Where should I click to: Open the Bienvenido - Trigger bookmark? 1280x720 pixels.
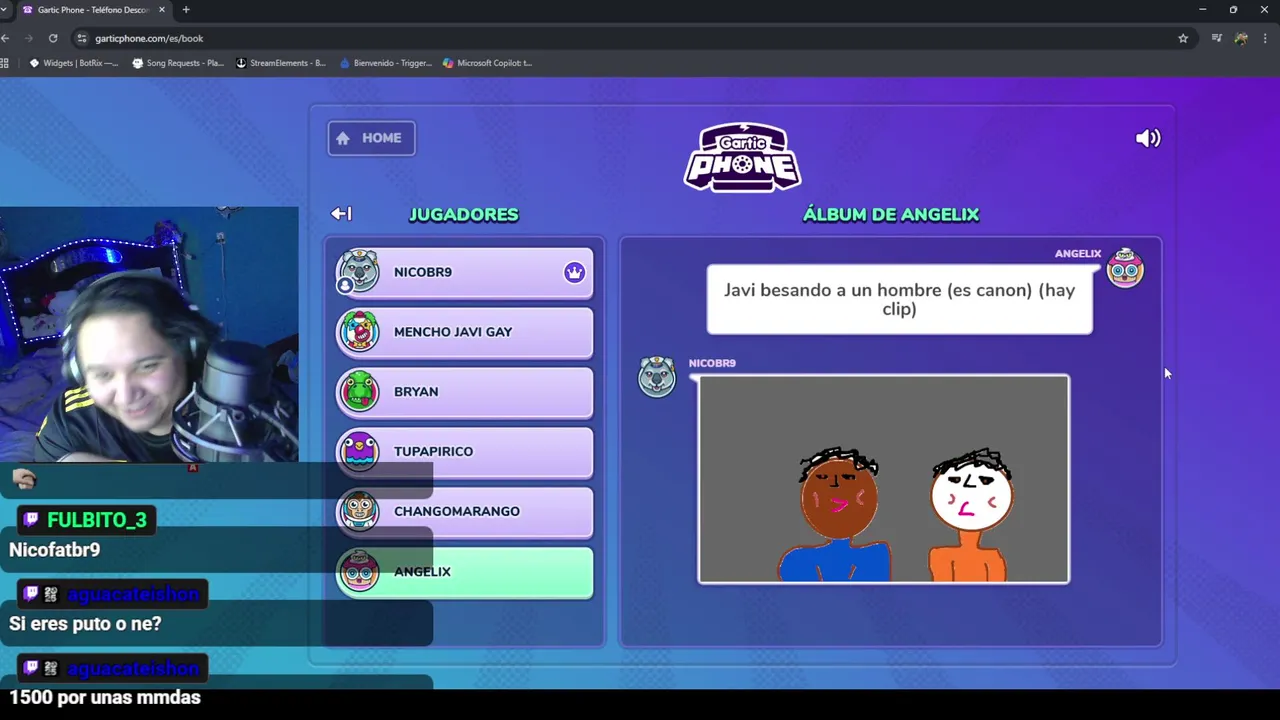coord(385,63)
